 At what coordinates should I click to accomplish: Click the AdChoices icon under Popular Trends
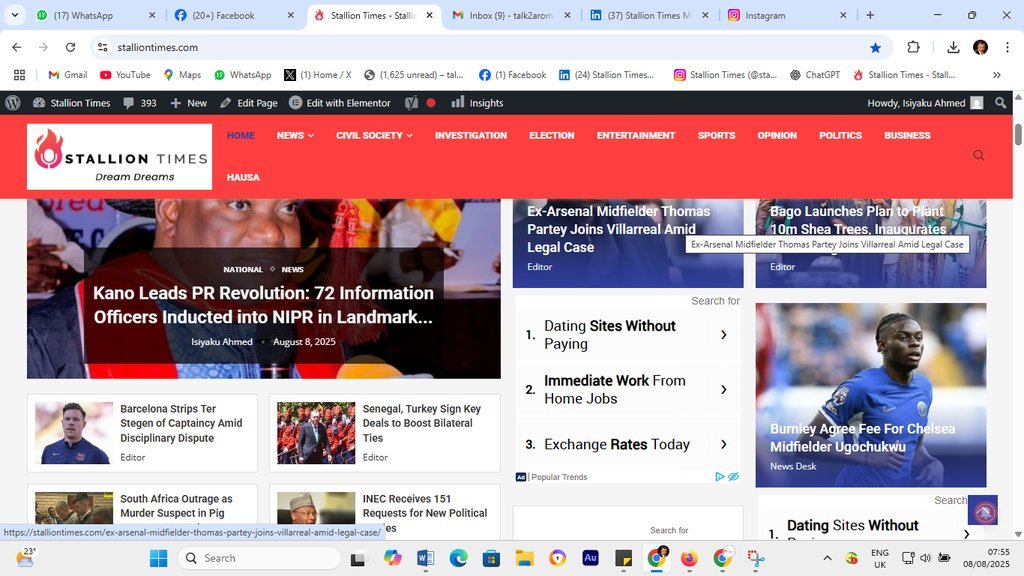(x=720, y=477)
